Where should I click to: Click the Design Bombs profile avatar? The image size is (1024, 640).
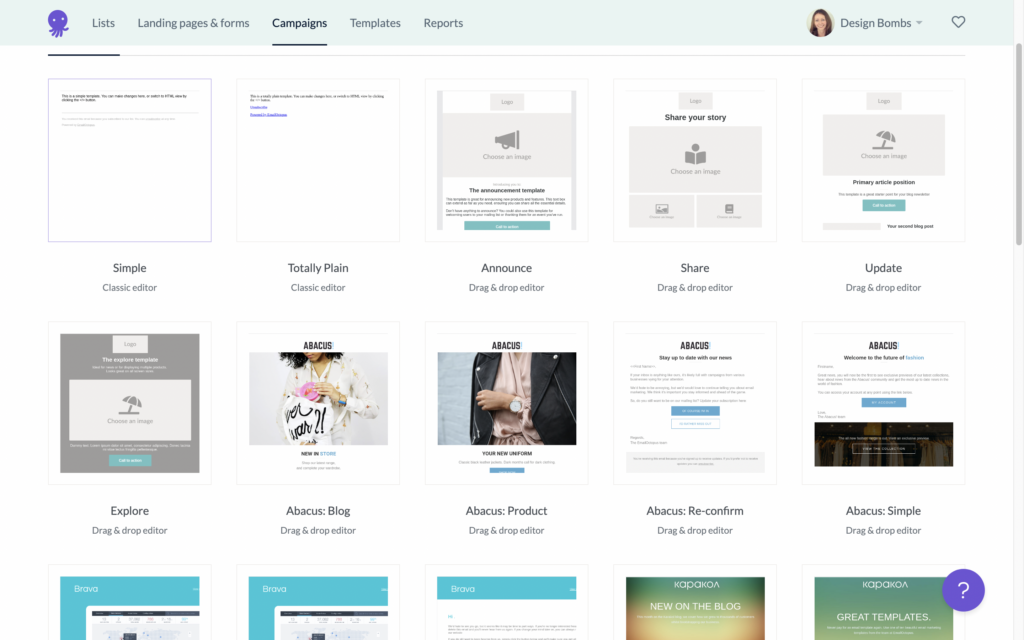click(820, 23)
